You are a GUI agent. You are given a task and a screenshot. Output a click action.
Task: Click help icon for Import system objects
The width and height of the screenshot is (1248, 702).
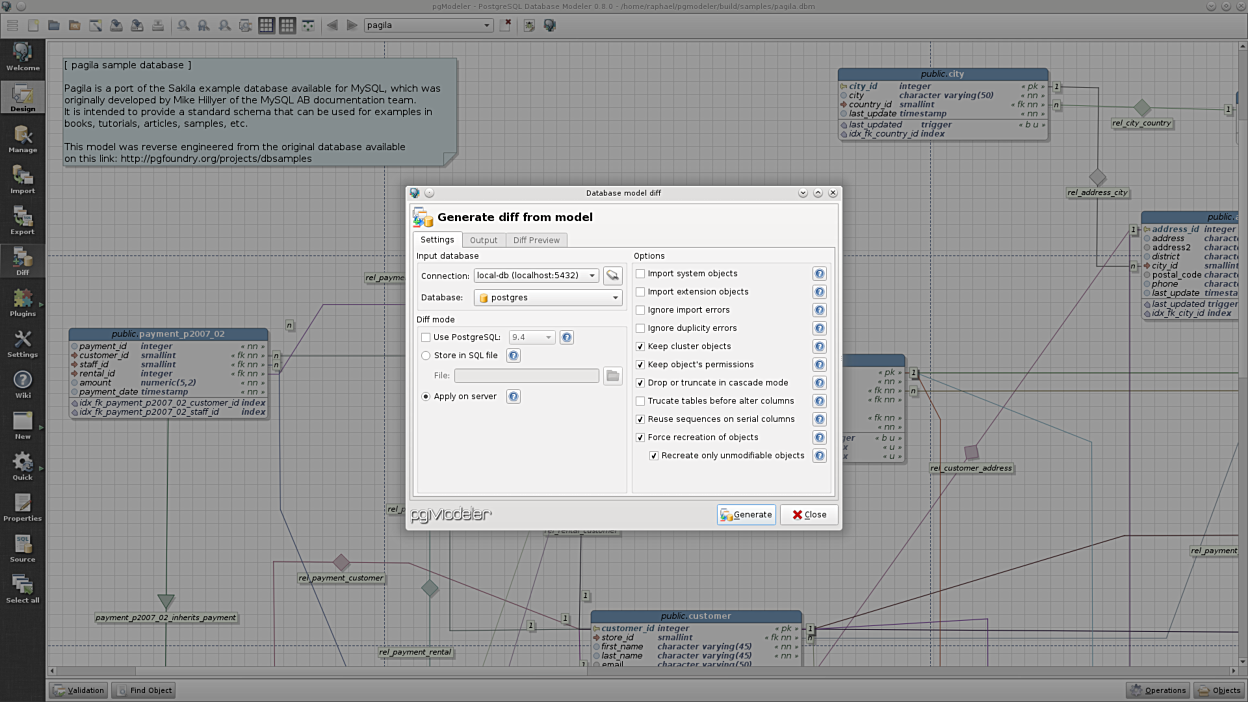(x=819, y=274)
